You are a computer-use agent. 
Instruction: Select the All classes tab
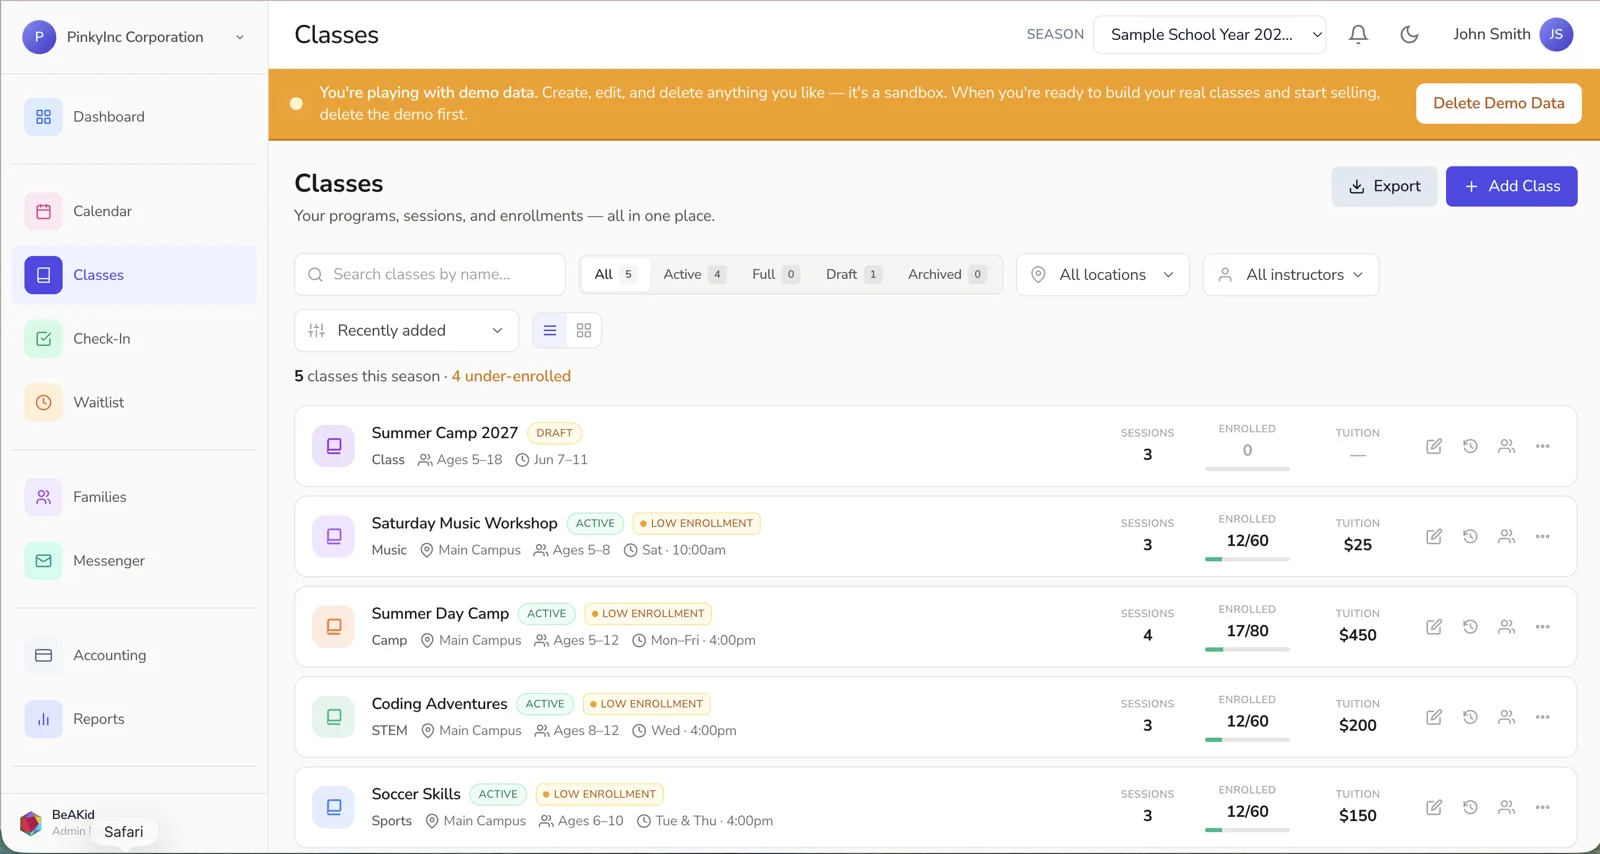click(x=615, y=275)
